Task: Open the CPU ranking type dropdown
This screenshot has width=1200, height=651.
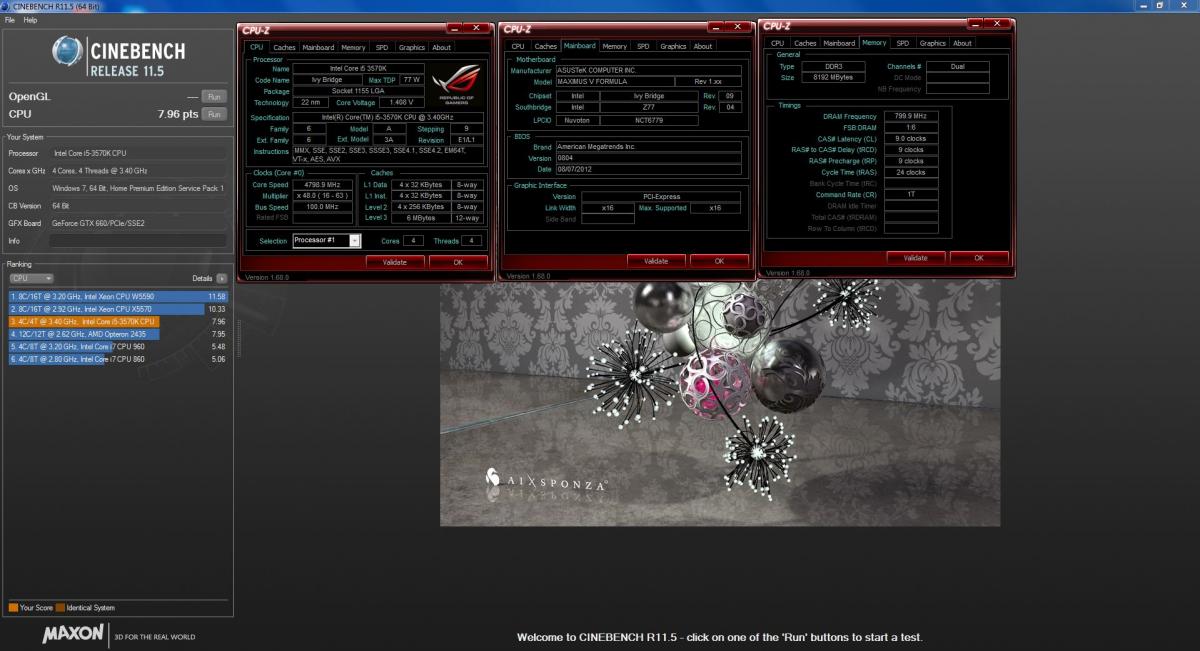Action: pos(32,278)
